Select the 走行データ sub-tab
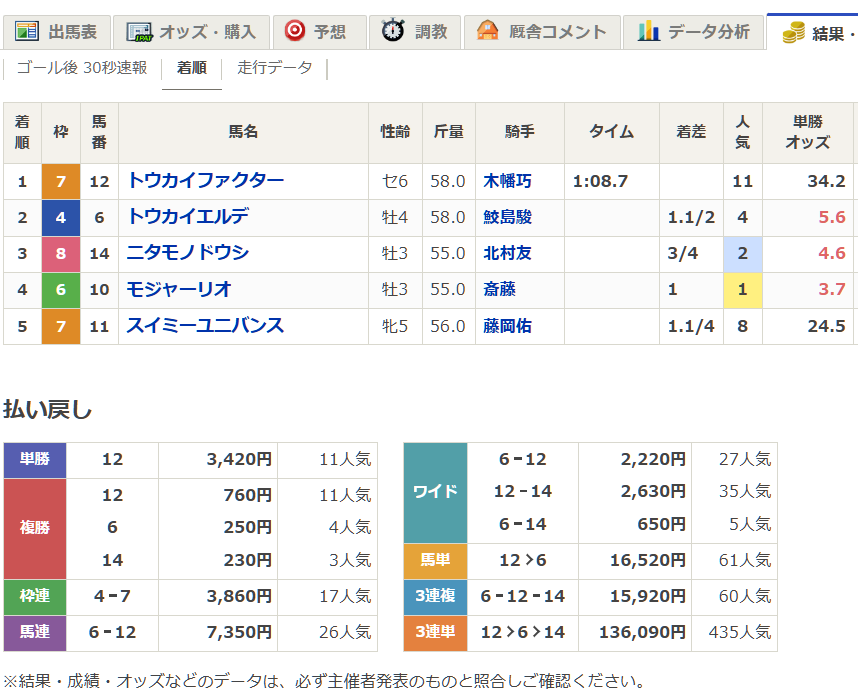 click(275, 68)
